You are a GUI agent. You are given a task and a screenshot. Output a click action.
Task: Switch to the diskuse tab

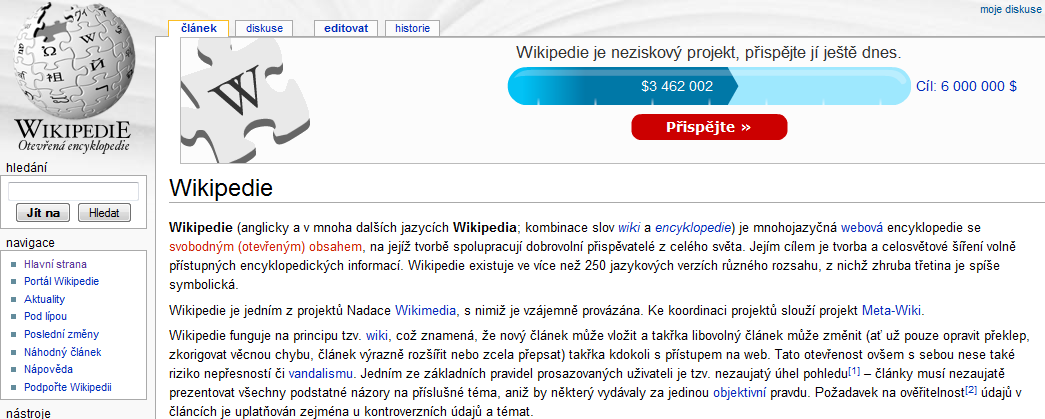[x=264, y=28]
